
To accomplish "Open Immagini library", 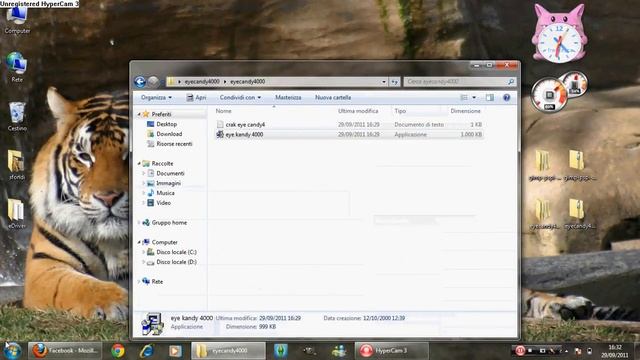I will click(x=168, y=183).
